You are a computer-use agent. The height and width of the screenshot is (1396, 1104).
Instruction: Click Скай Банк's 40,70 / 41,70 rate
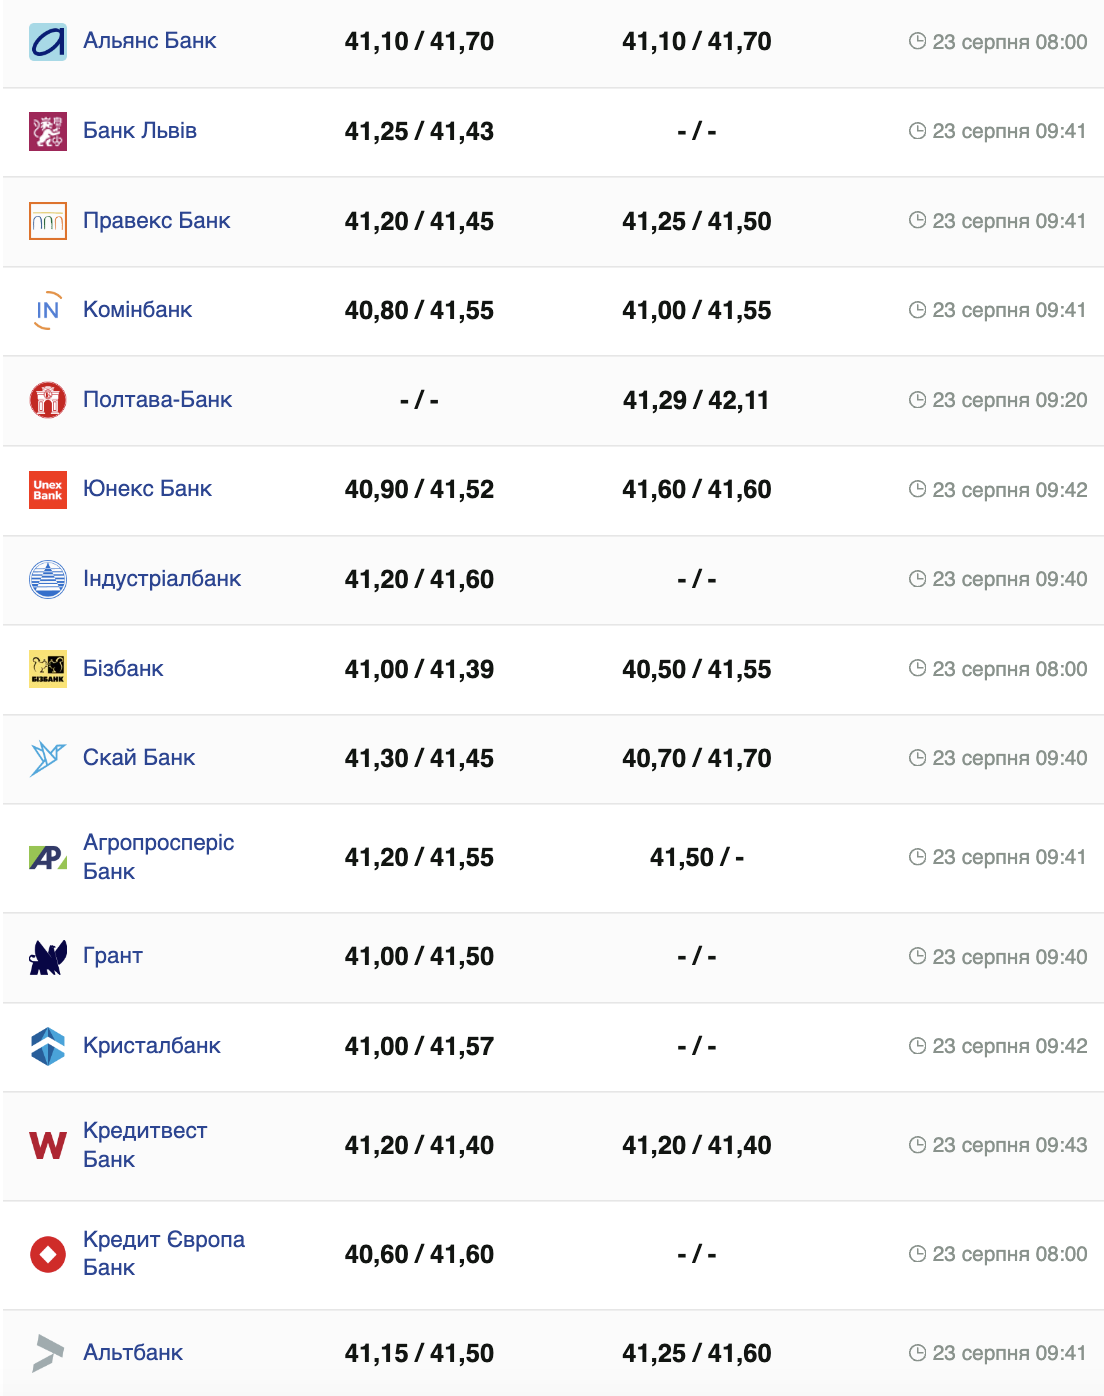tap(696, 759)
